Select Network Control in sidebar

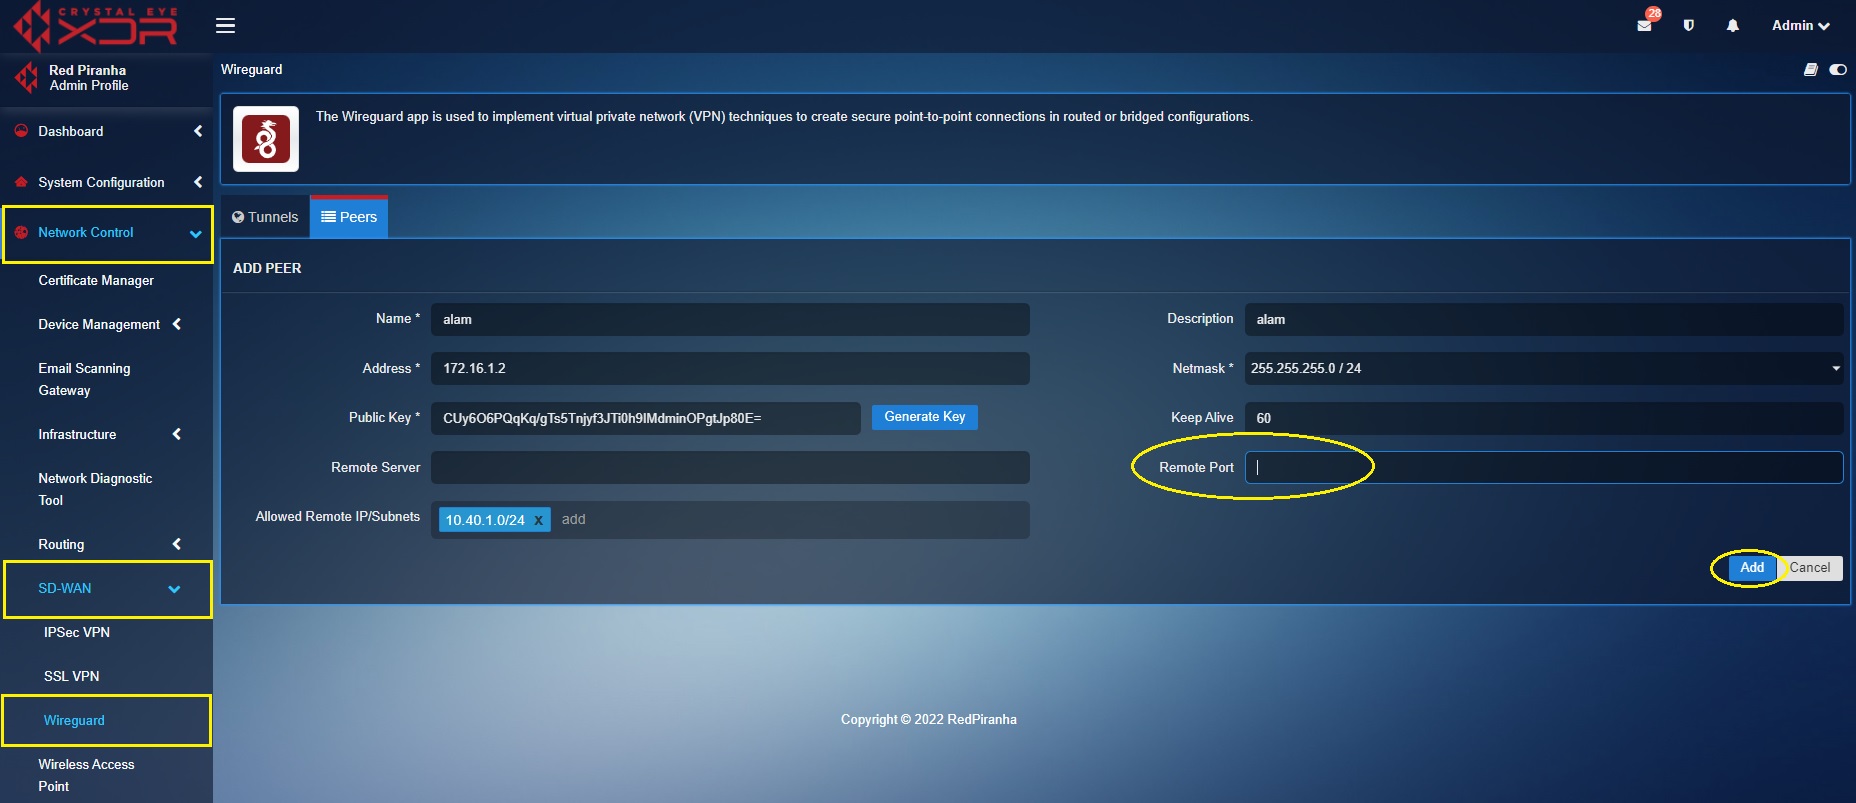85,232
